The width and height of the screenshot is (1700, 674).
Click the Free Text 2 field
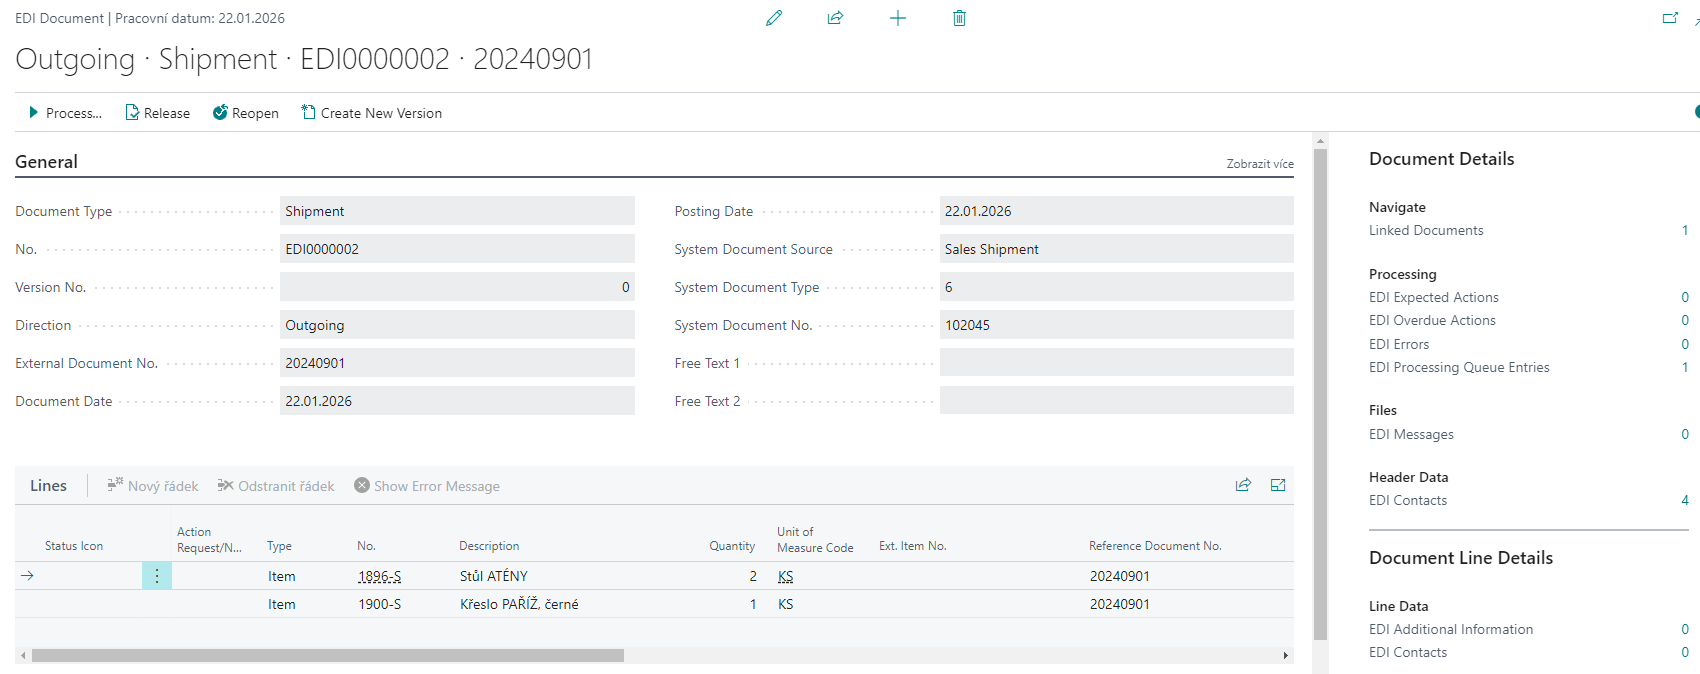[x=1117, y=401]
